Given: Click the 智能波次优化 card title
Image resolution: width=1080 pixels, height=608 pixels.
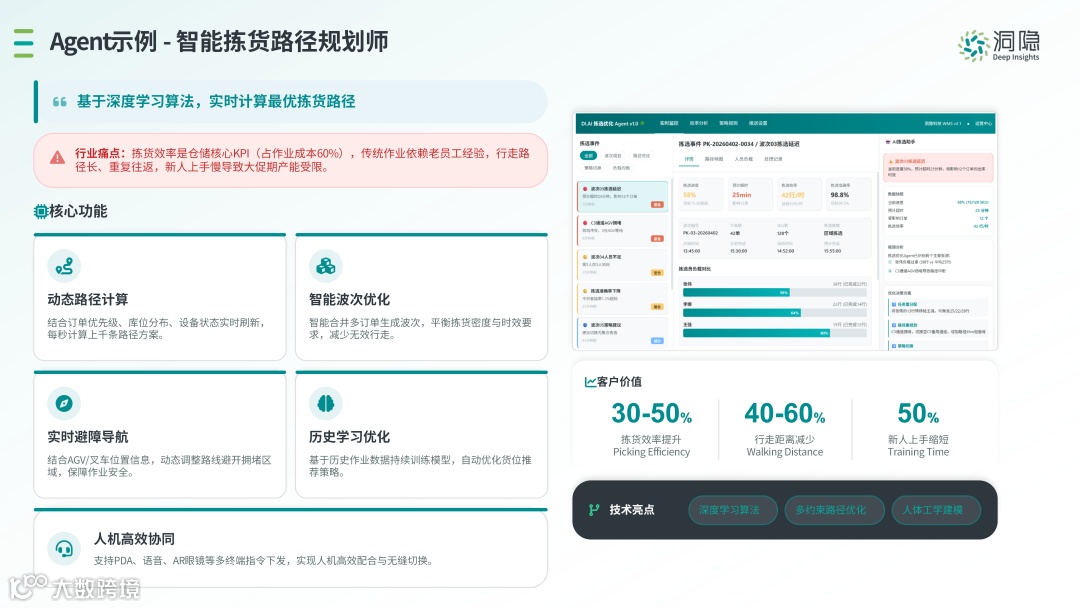Looking at the screenshot, I should pos(349,300).
